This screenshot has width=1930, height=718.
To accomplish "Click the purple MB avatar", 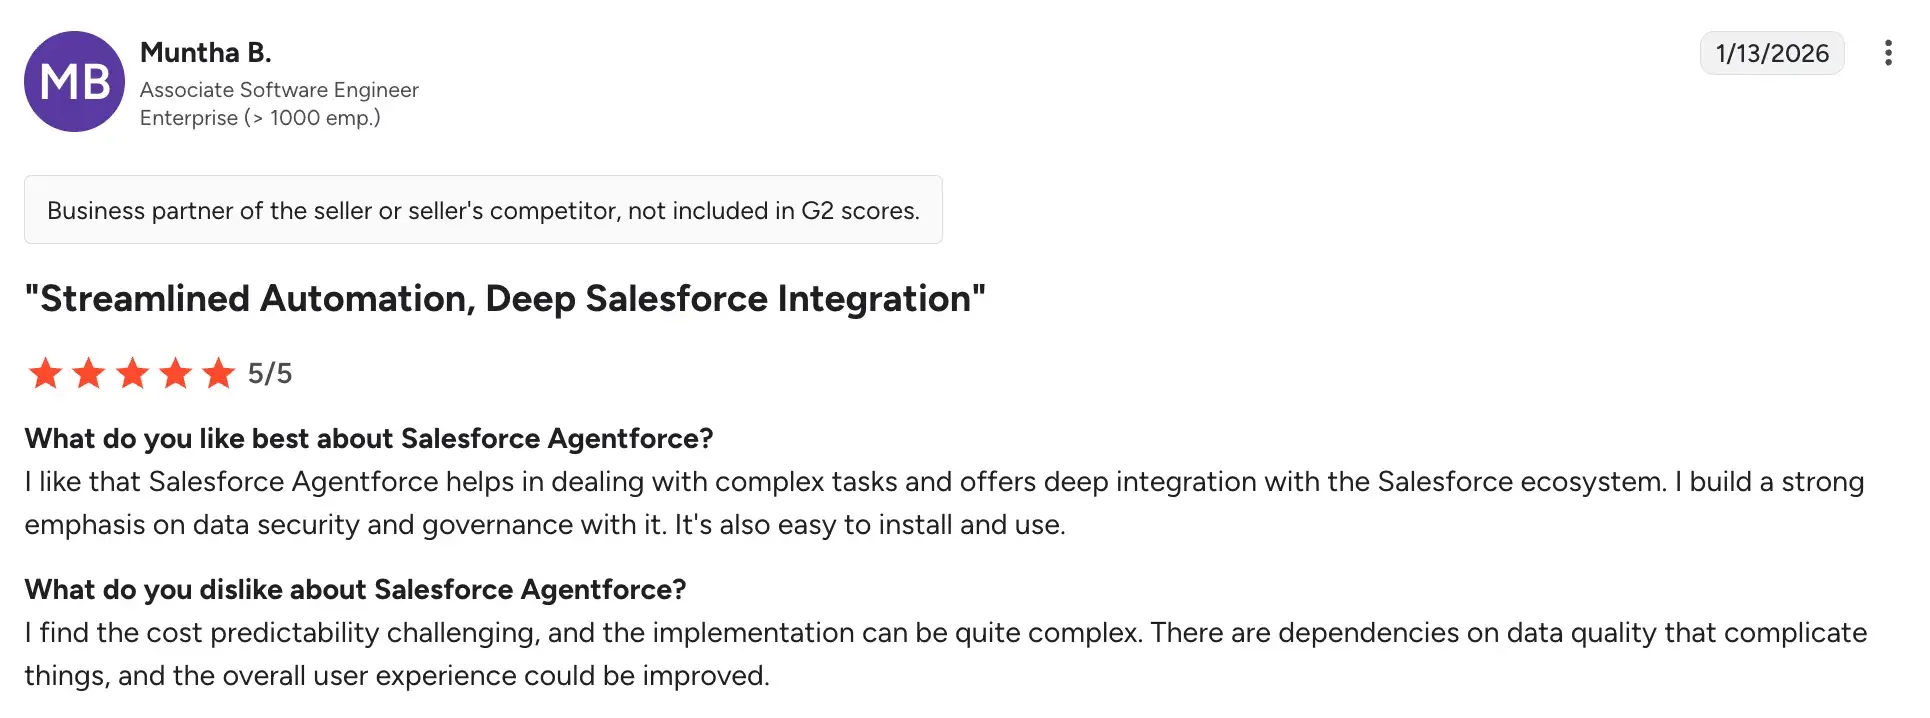I will pos(74,81).
